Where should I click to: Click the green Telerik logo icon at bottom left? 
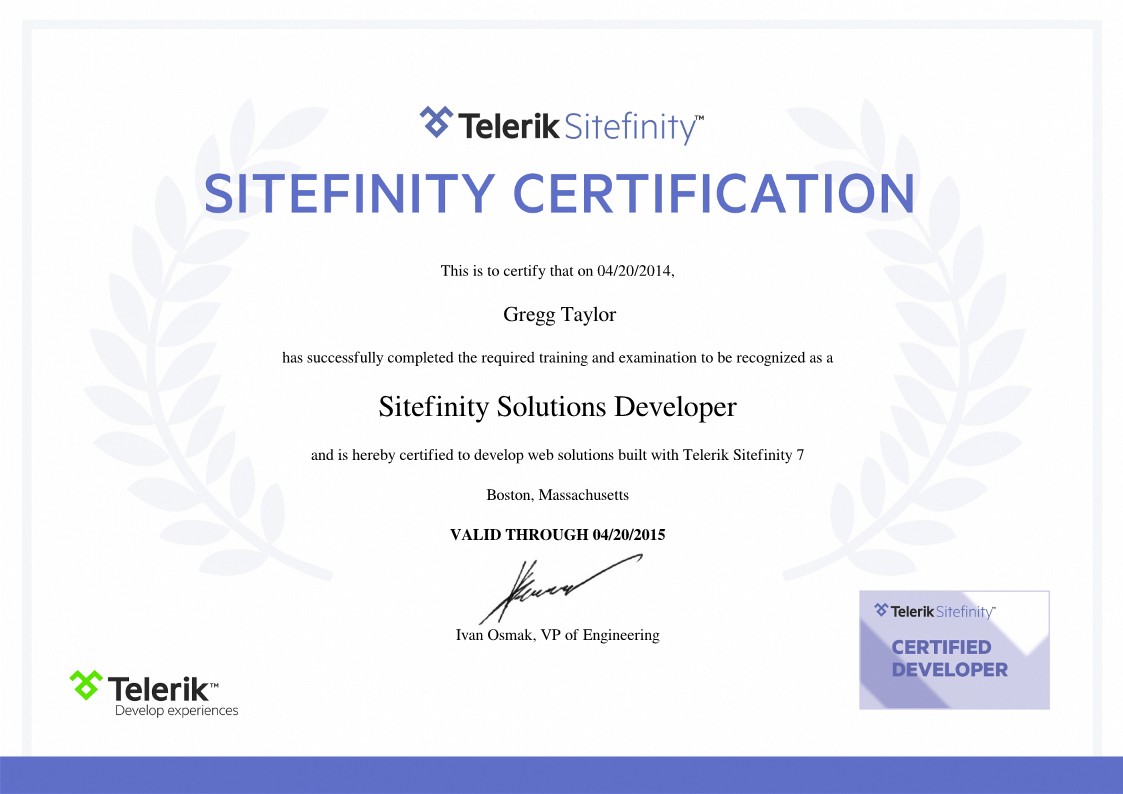86,685
